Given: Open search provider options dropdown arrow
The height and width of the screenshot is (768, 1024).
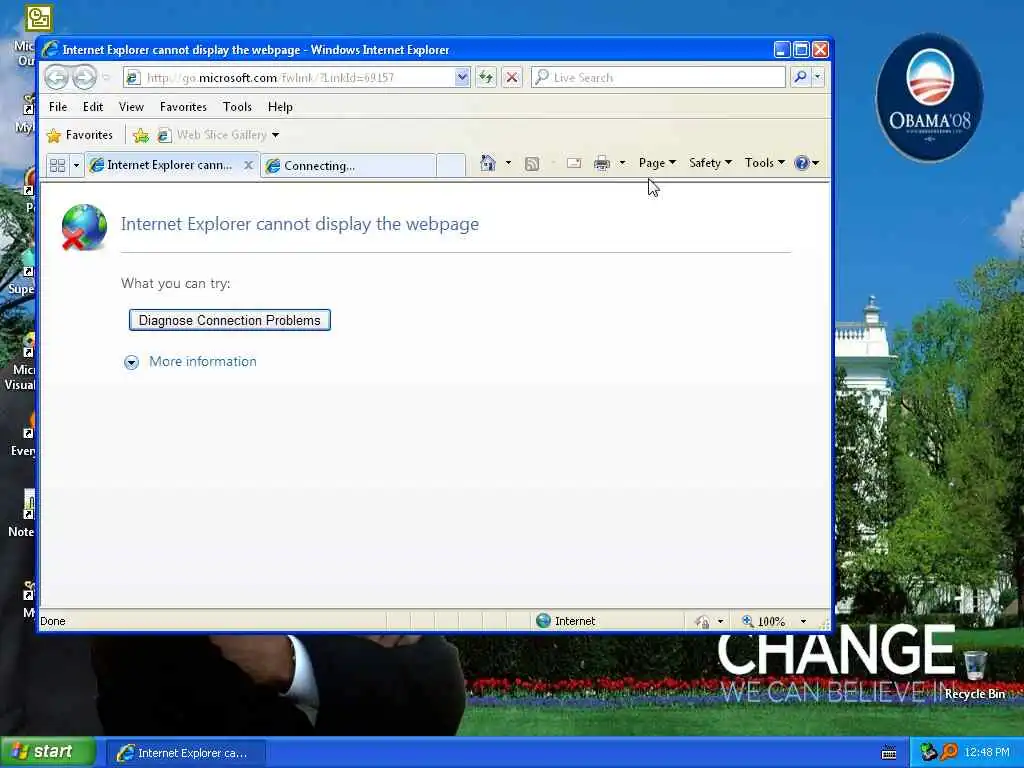Looking at the screenshot, I should click(x=818, y=78).
